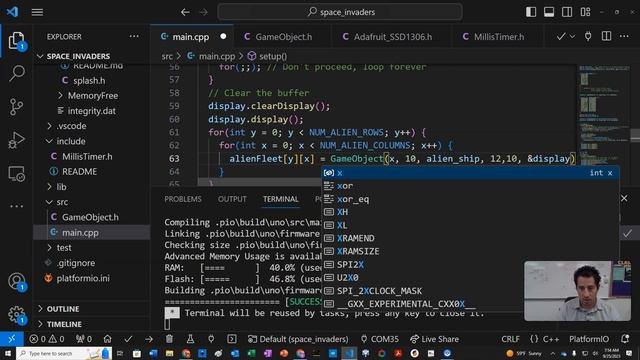The image size is (640, 360).
Task: Open Customize Layout button
Action: click(x=585, y=12)
